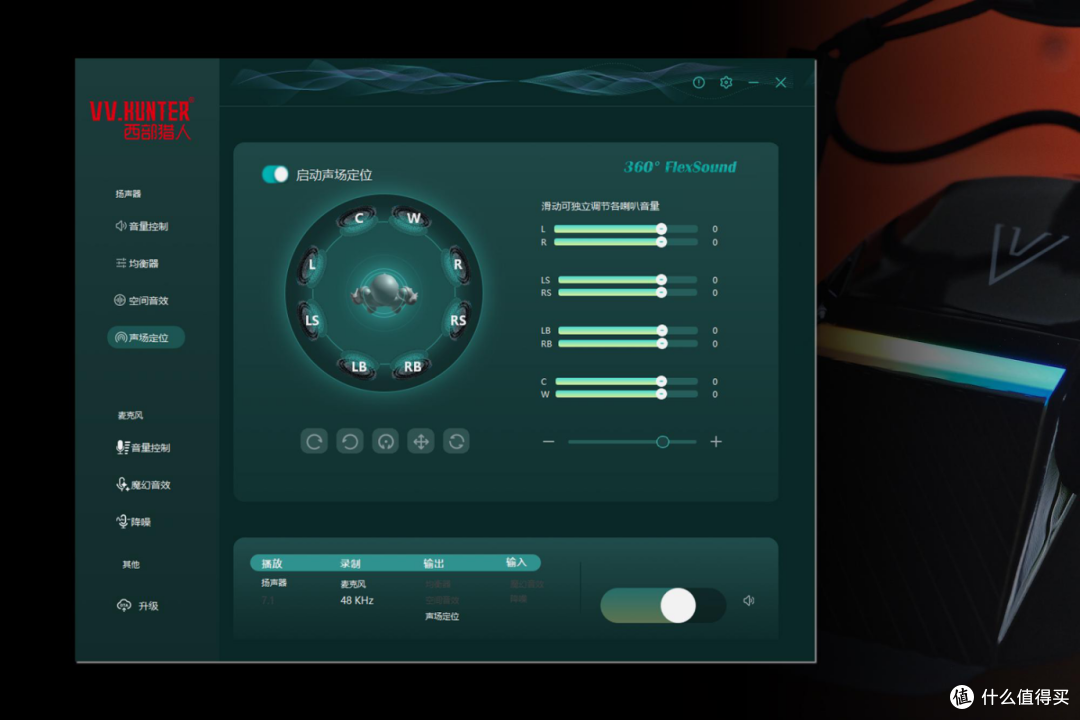The height and width of the screenshot is (720, 1080).
Task: Open 魔幻音效 in the sidebar
Action: coord(143,485)
